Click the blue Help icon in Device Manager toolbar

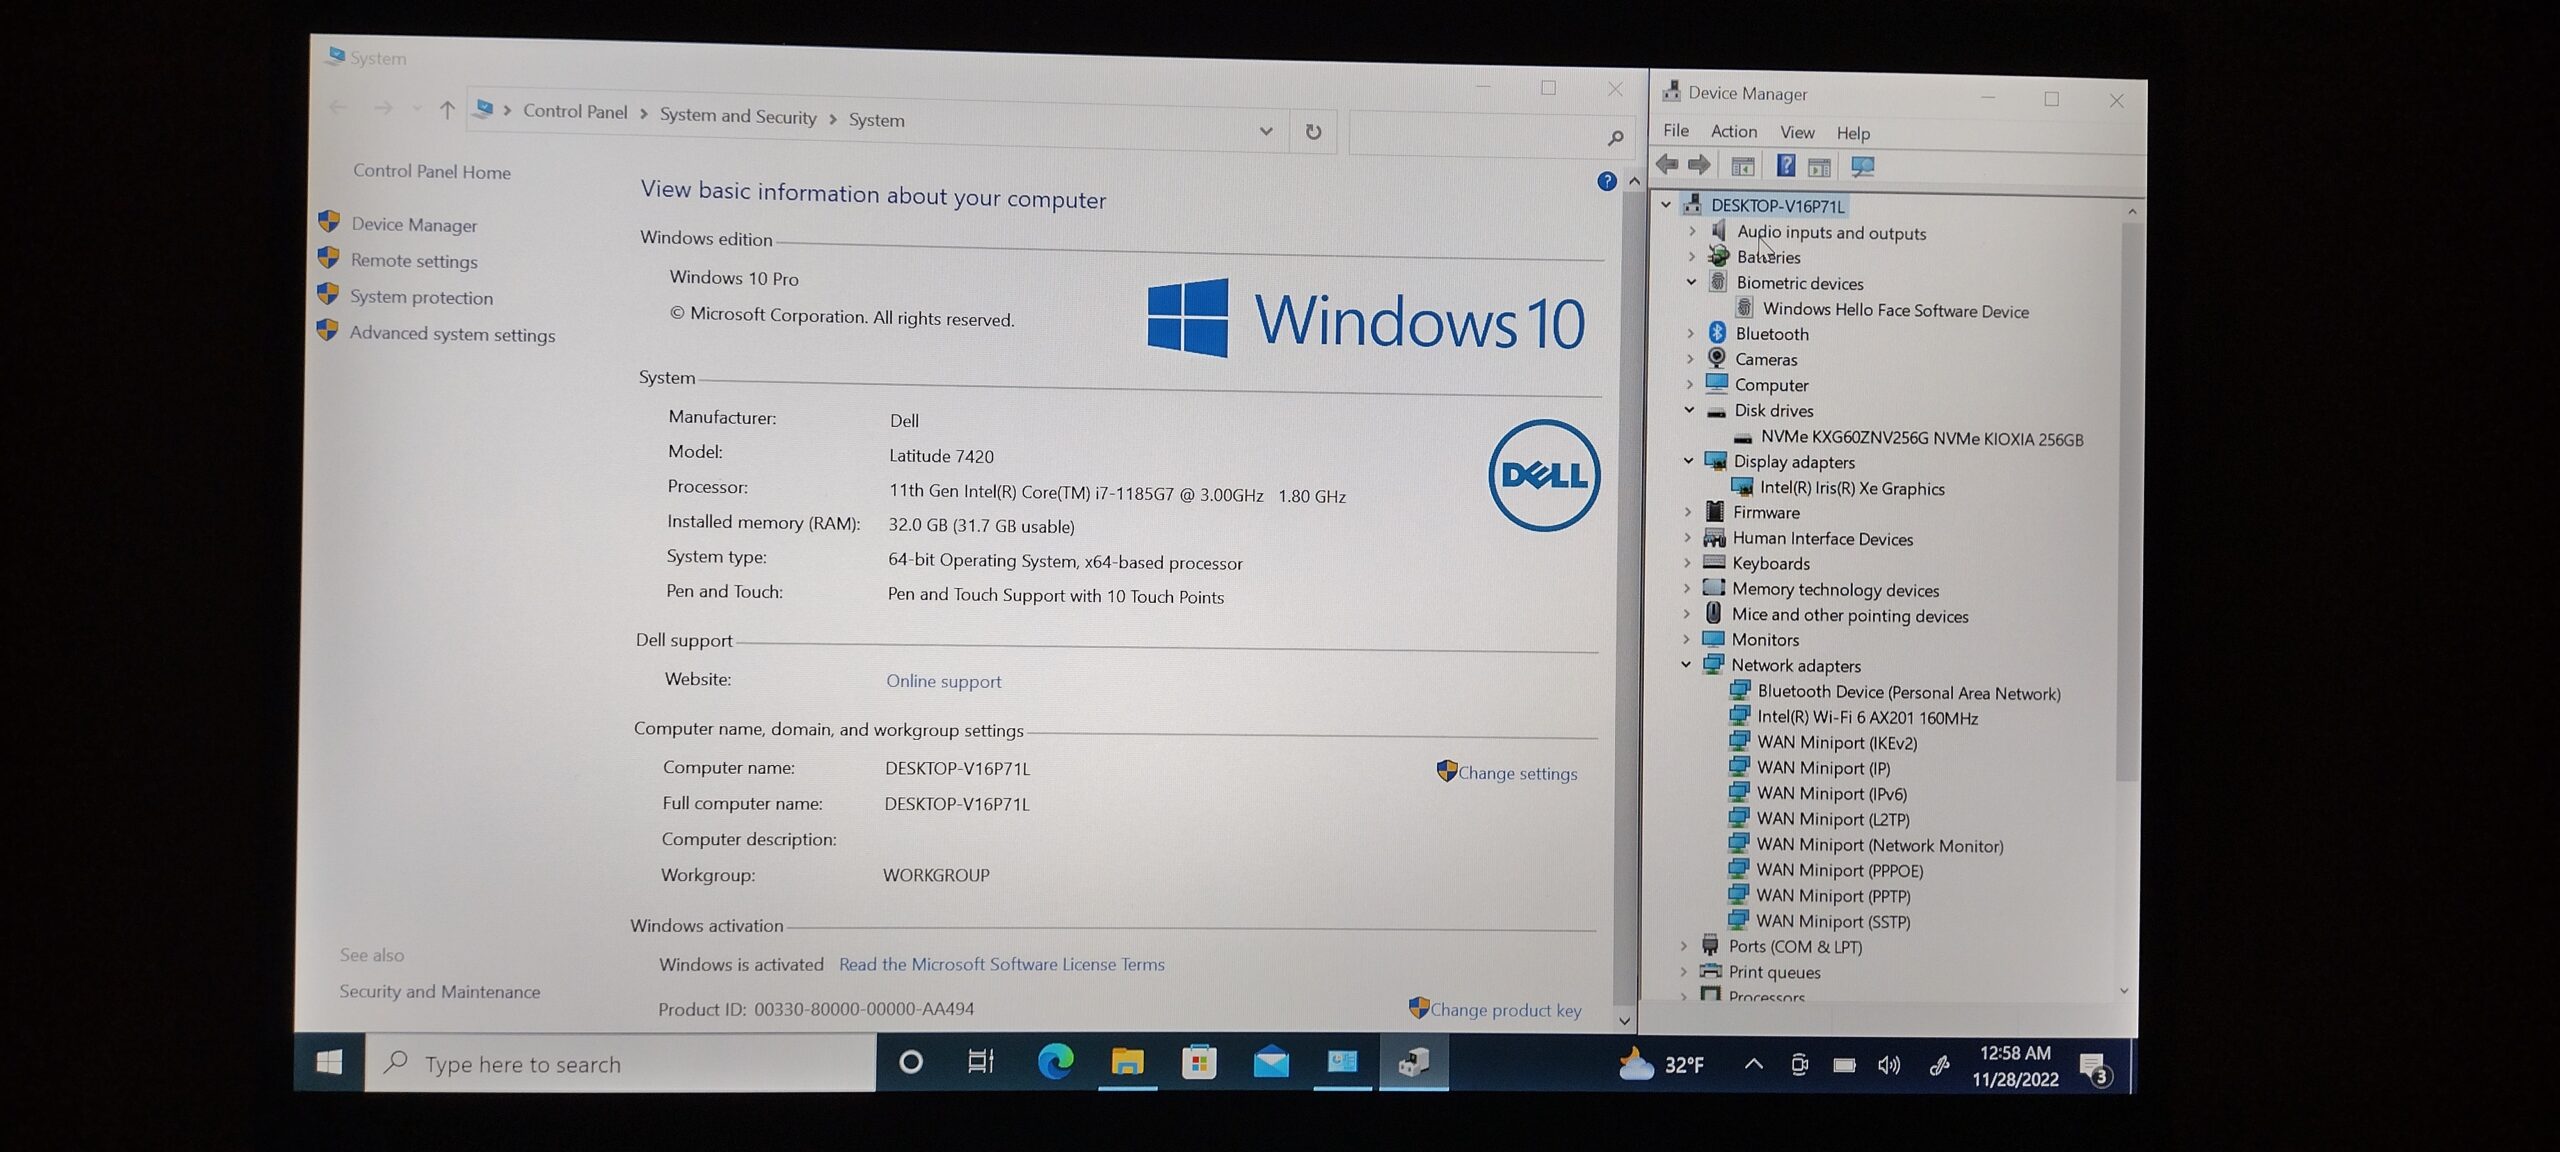coord(1785,166)
